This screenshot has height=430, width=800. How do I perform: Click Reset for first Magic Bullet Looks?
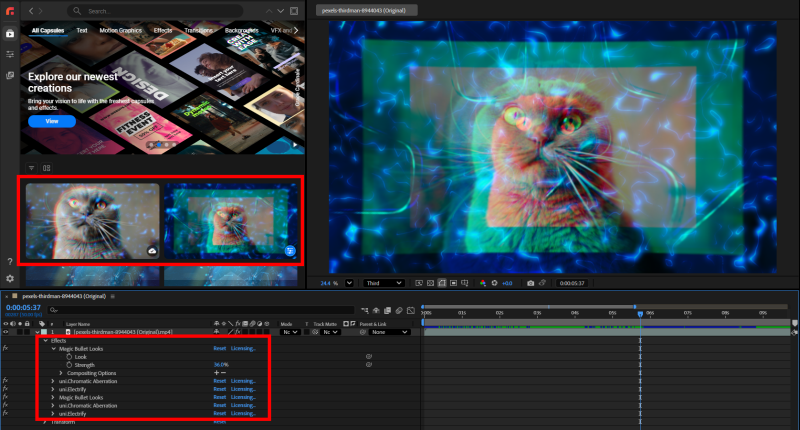tap(219, 349)
